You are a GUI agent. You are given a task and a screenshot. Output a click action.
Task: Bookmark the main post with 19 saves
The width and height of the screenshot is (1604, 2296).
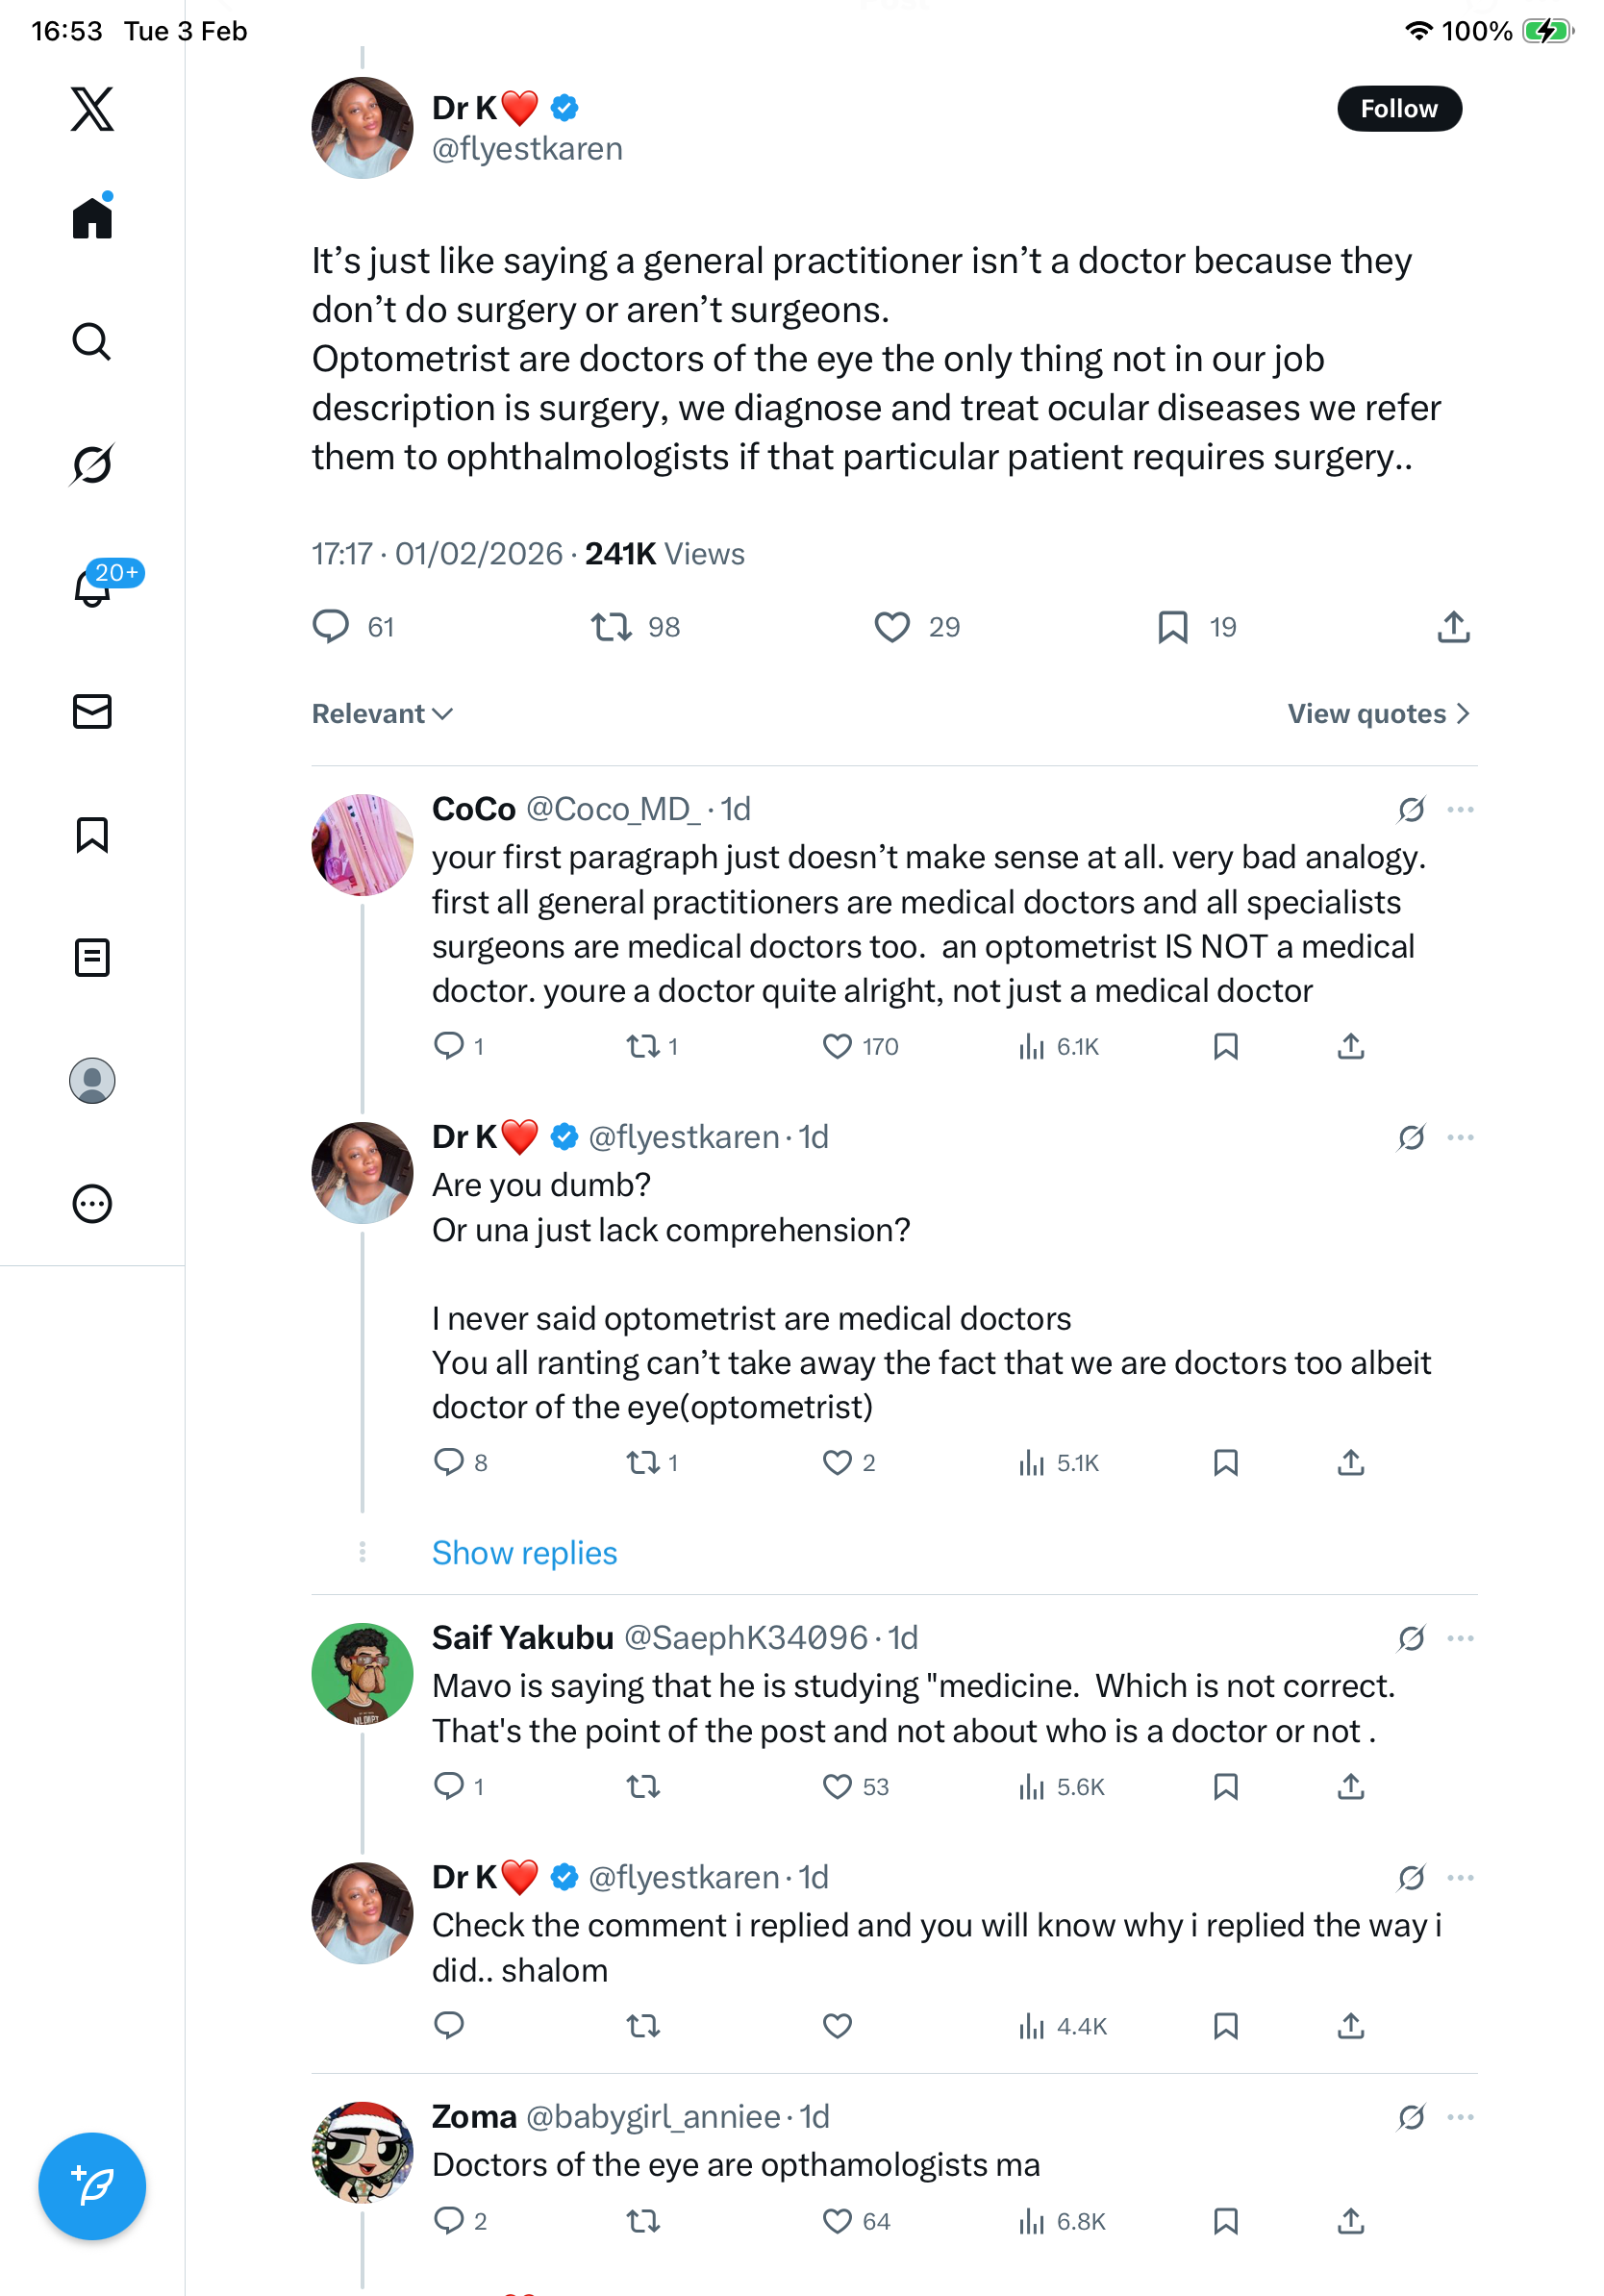click(1172, 627)
